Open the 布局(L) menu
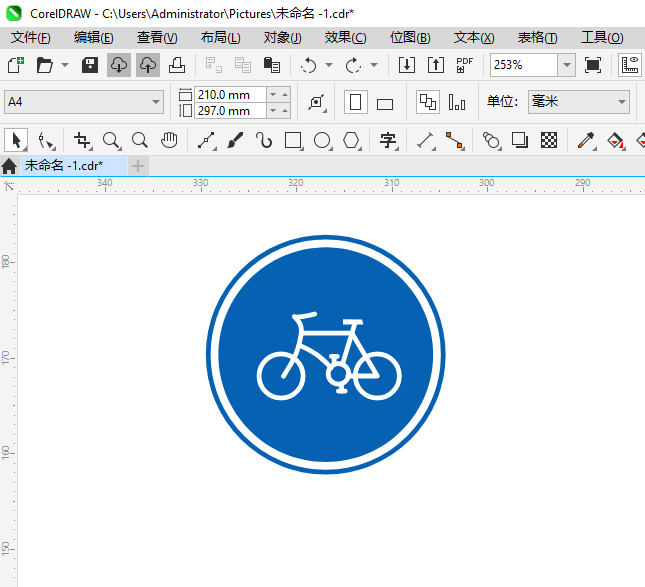The height and width of the screenshot is (587, 645). tap(220, 38)
